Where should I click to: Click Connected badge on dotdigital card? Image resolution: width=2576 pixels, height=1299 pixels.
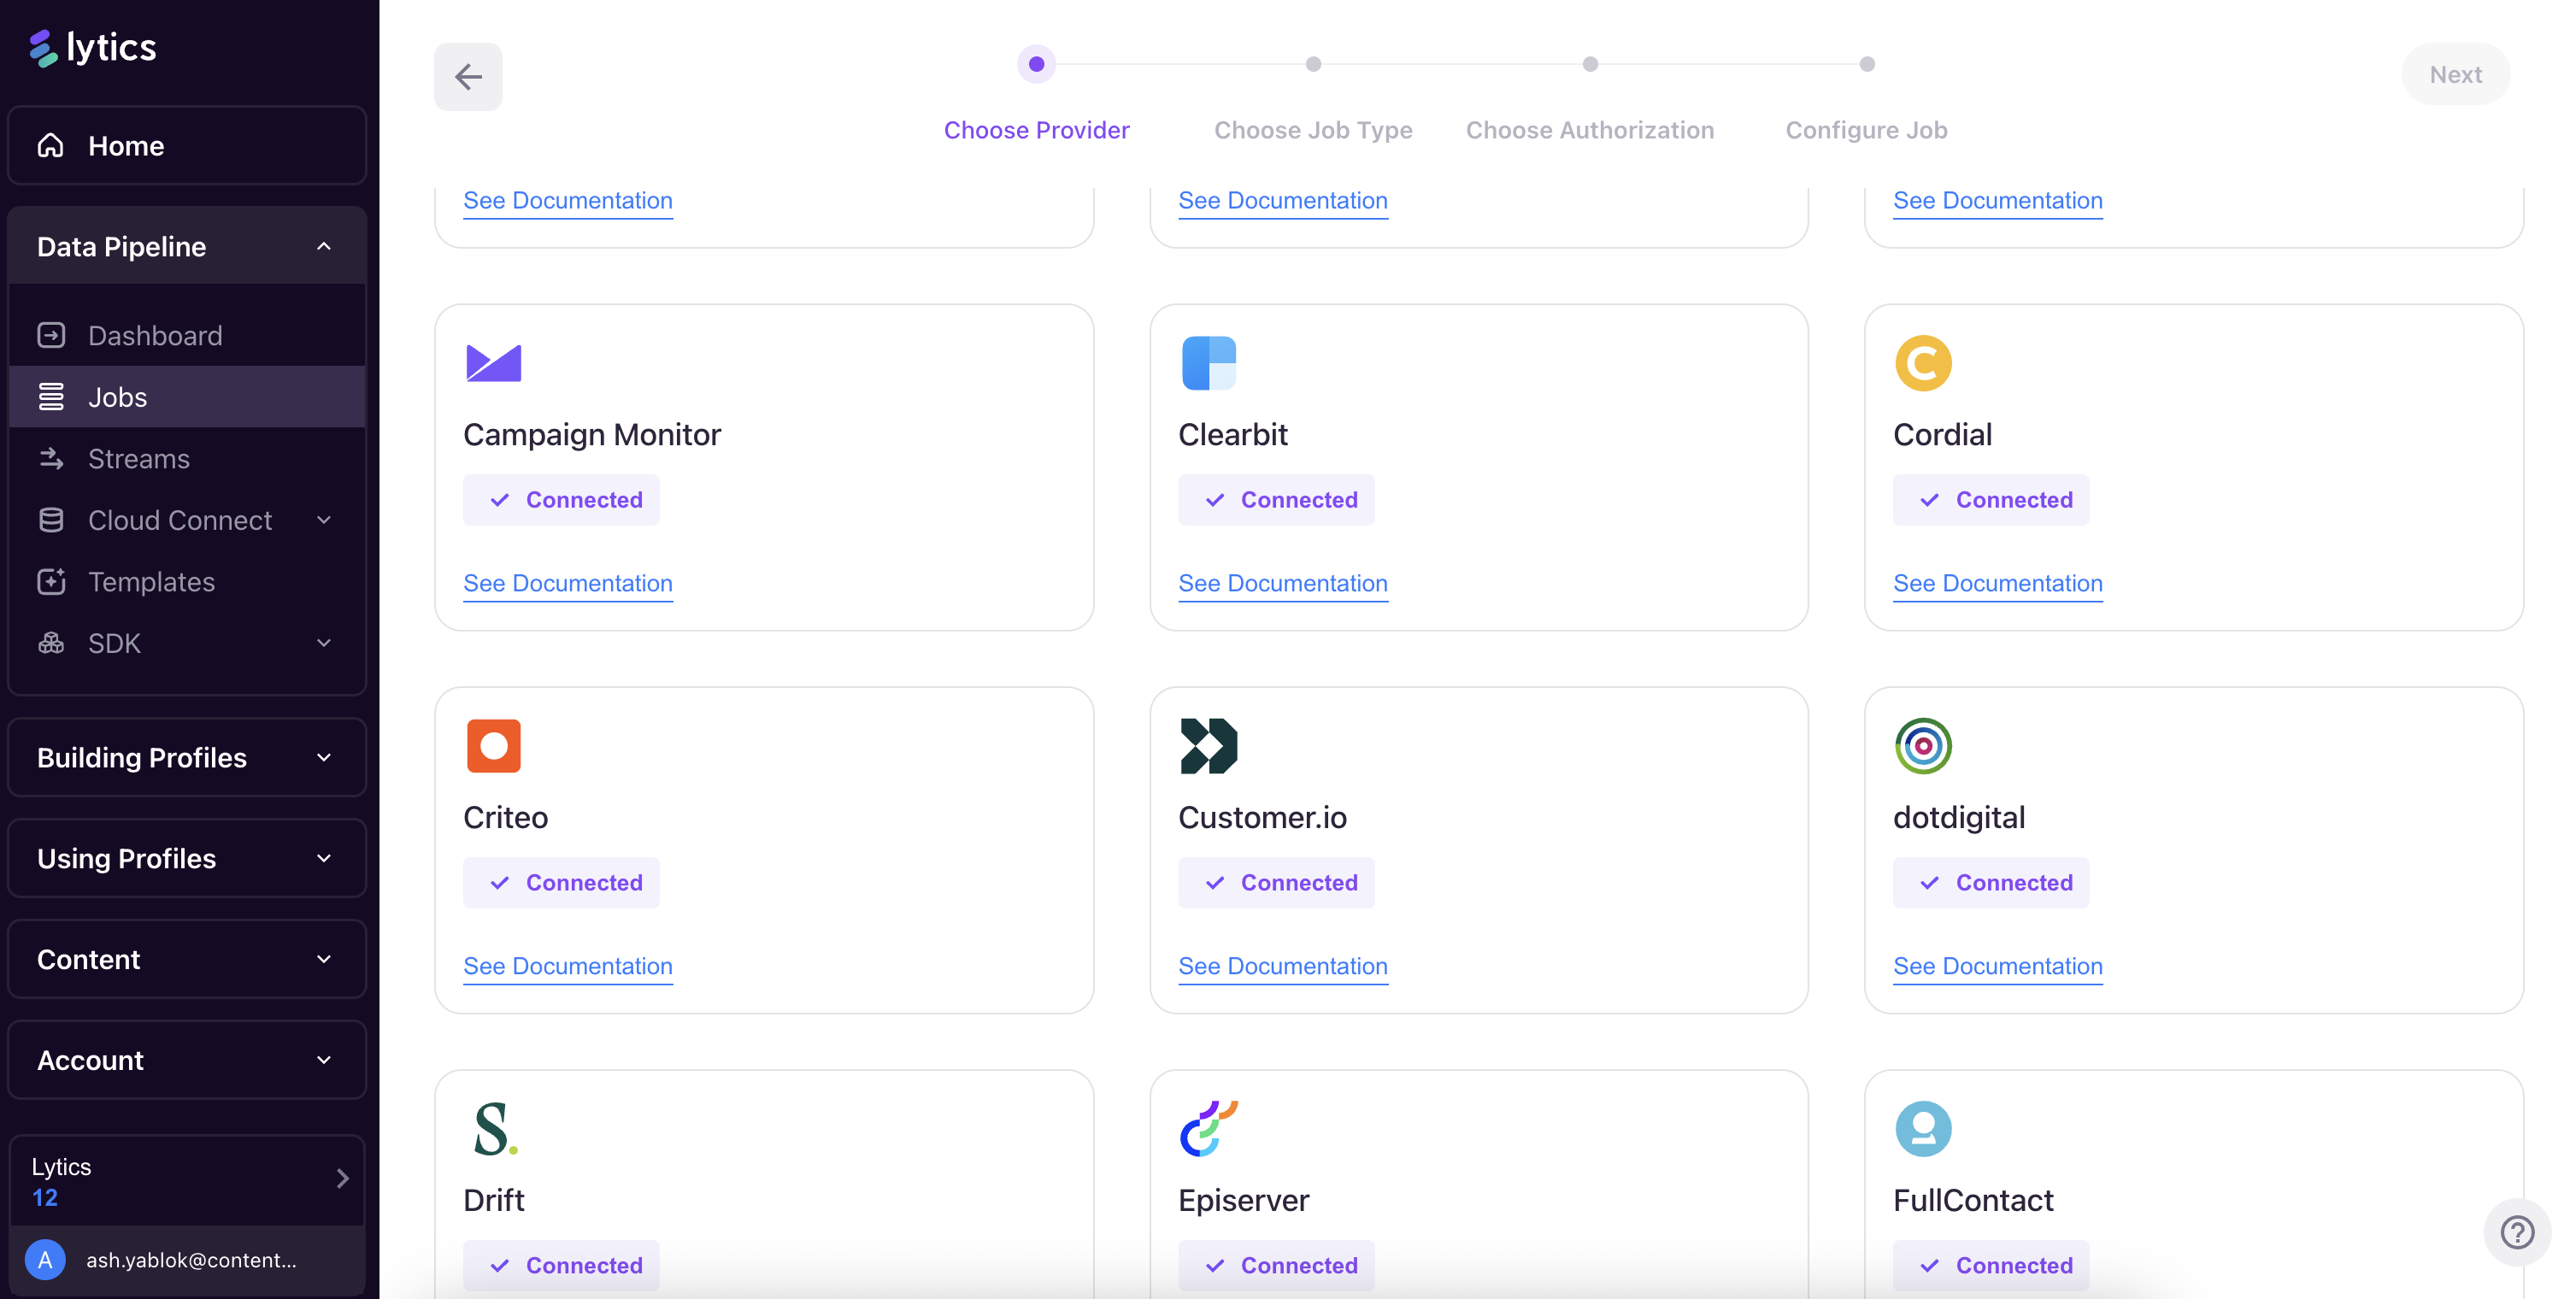1990,882
